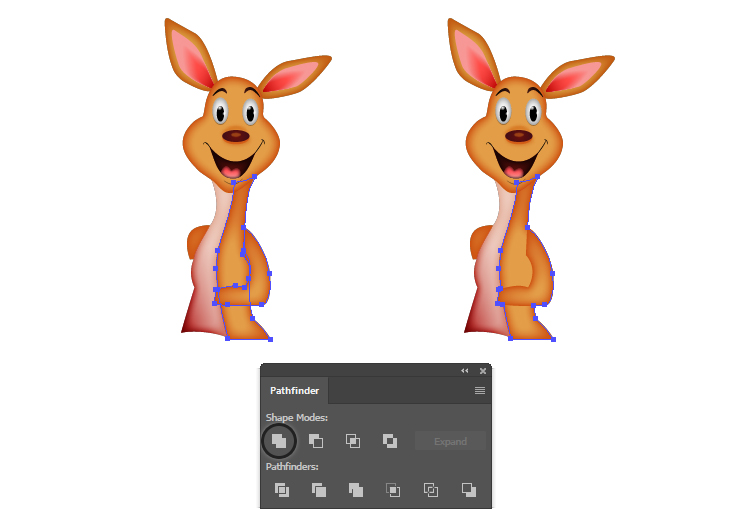Click the Minus Front shape mode icon
This screenshot has width=730, height=530.
point(316,441)
